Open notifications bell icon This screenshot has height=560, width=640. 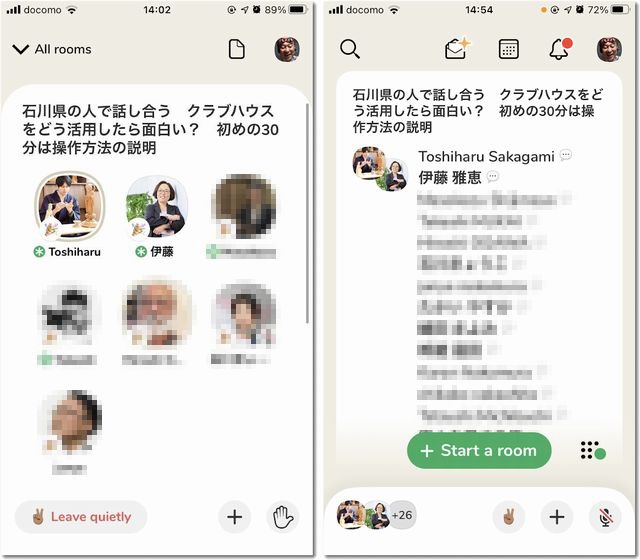[559, 49]
